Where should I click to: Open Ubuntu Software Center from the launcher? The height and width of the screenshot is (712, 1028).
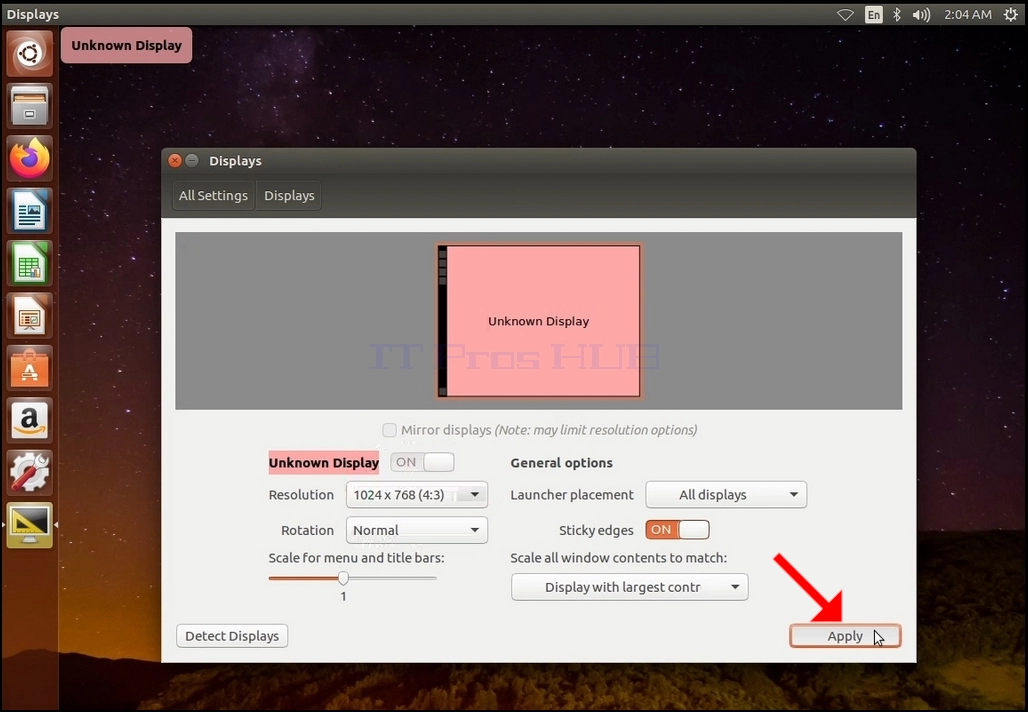[30, 368]
